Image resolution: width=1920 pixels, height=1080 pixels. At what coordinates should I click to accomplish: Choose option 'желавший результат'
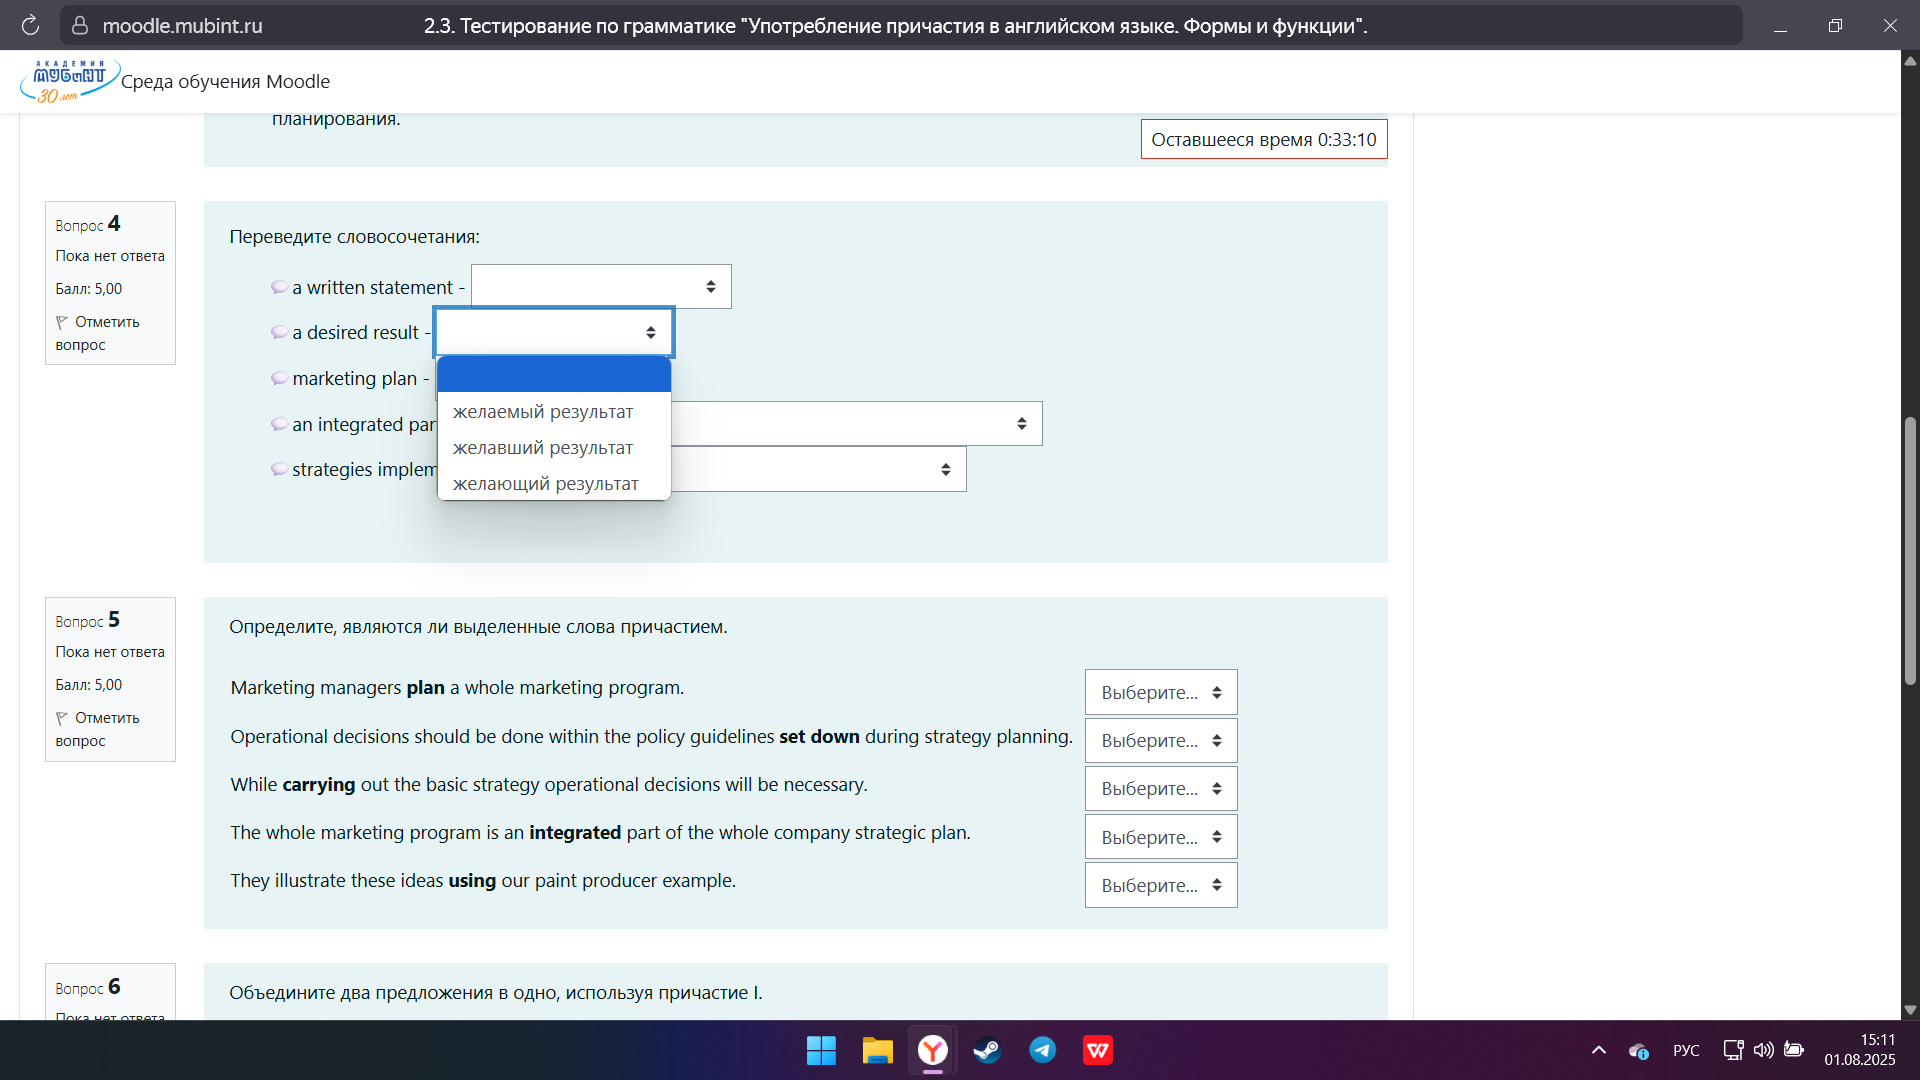[543, 448]
